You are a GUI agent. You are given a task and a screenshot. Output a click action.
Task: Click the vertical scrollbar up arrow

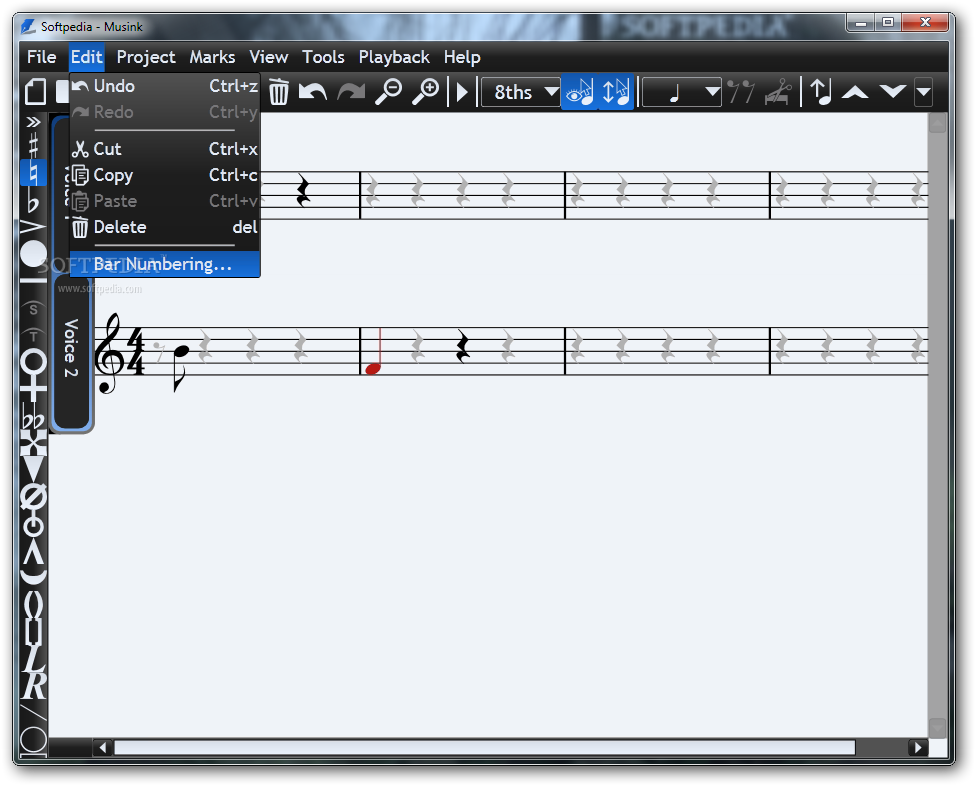[x=937, y=123]
